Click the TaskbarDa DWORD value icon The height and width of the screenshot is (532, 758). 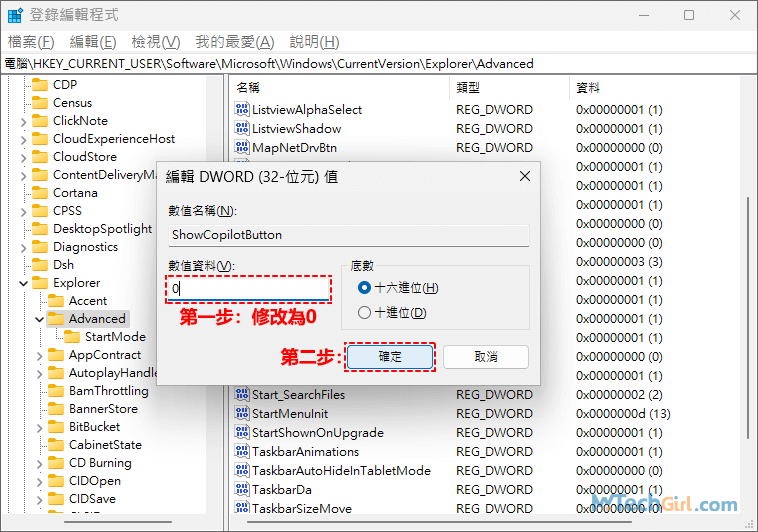pos(242,489)
